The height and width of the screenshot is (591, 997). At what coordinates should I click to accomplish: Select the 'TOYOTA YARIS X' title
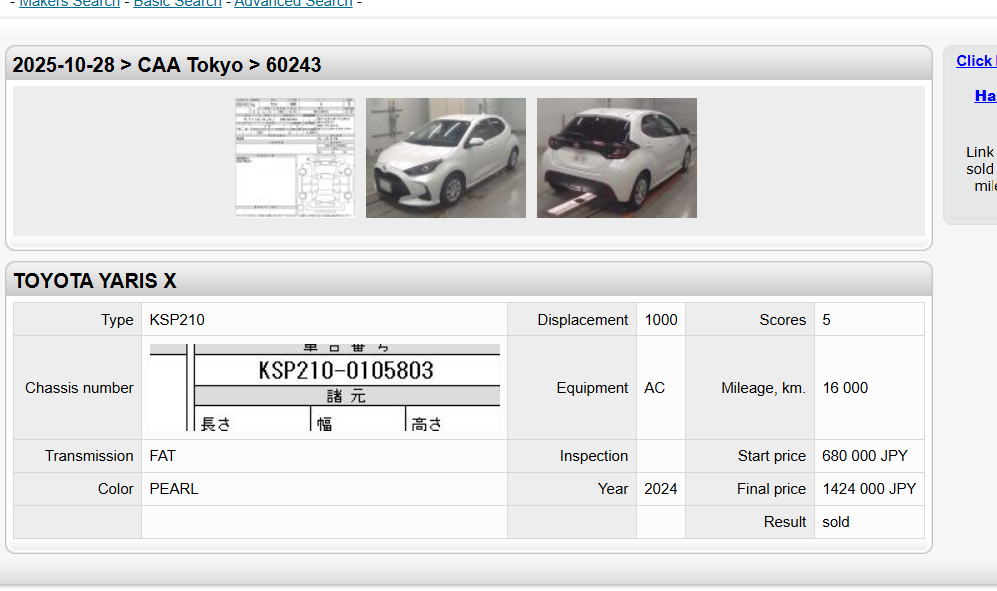95,281
